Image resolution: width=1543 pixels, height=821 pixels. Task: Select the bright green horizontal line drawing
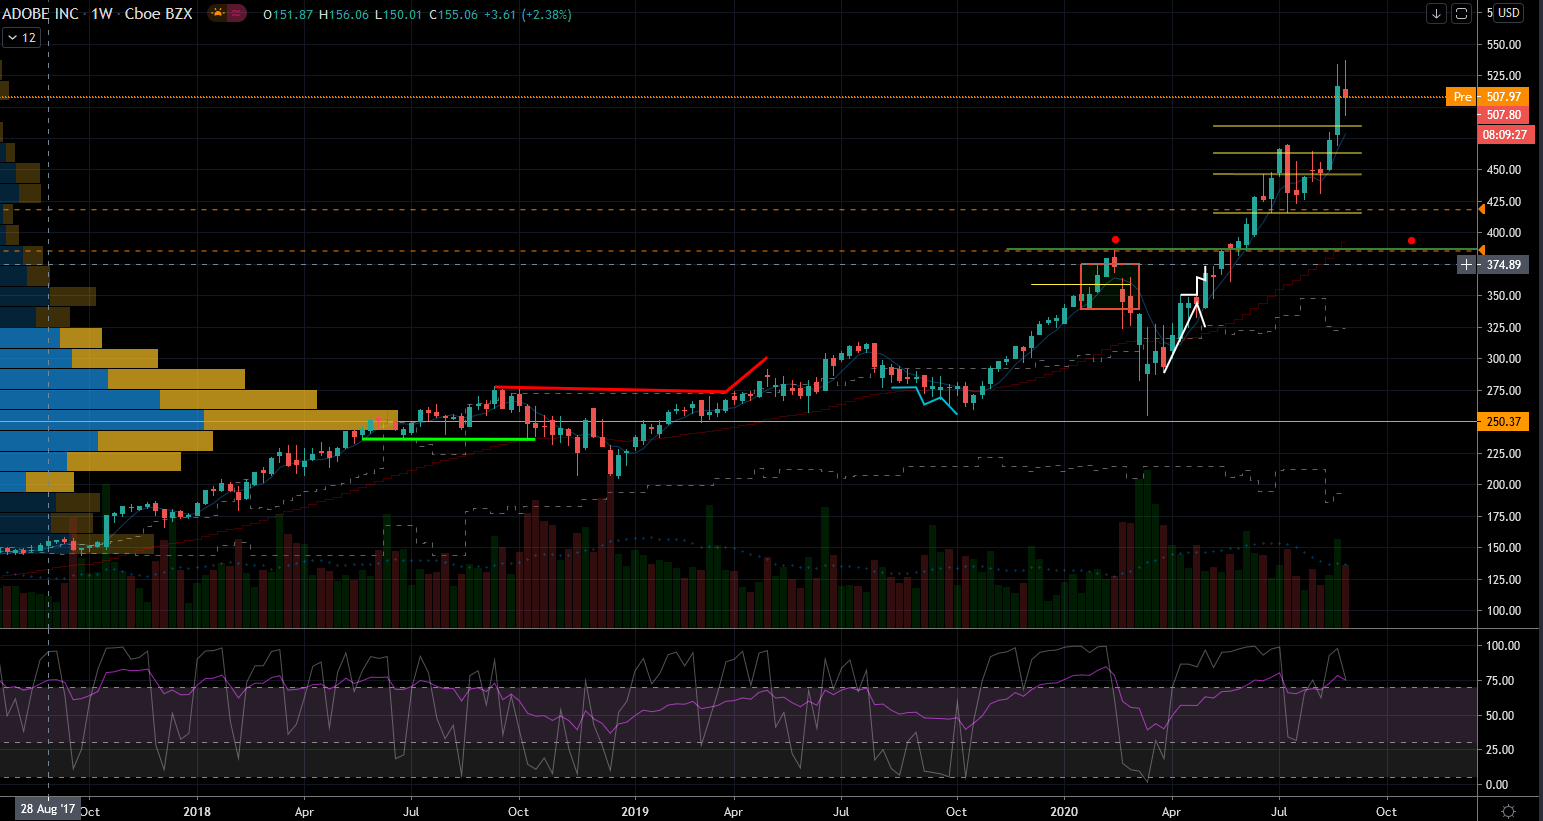pos(448,439)
